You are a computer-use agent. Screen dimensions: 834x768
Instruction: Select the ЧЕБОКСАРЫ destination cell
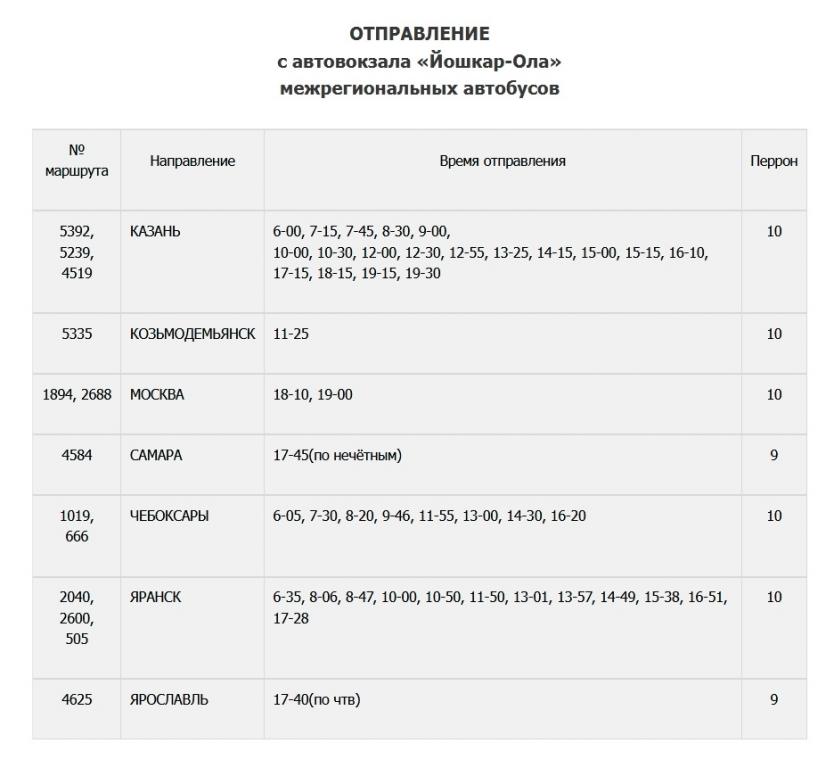pyautogui.click(x=169, y=516)
